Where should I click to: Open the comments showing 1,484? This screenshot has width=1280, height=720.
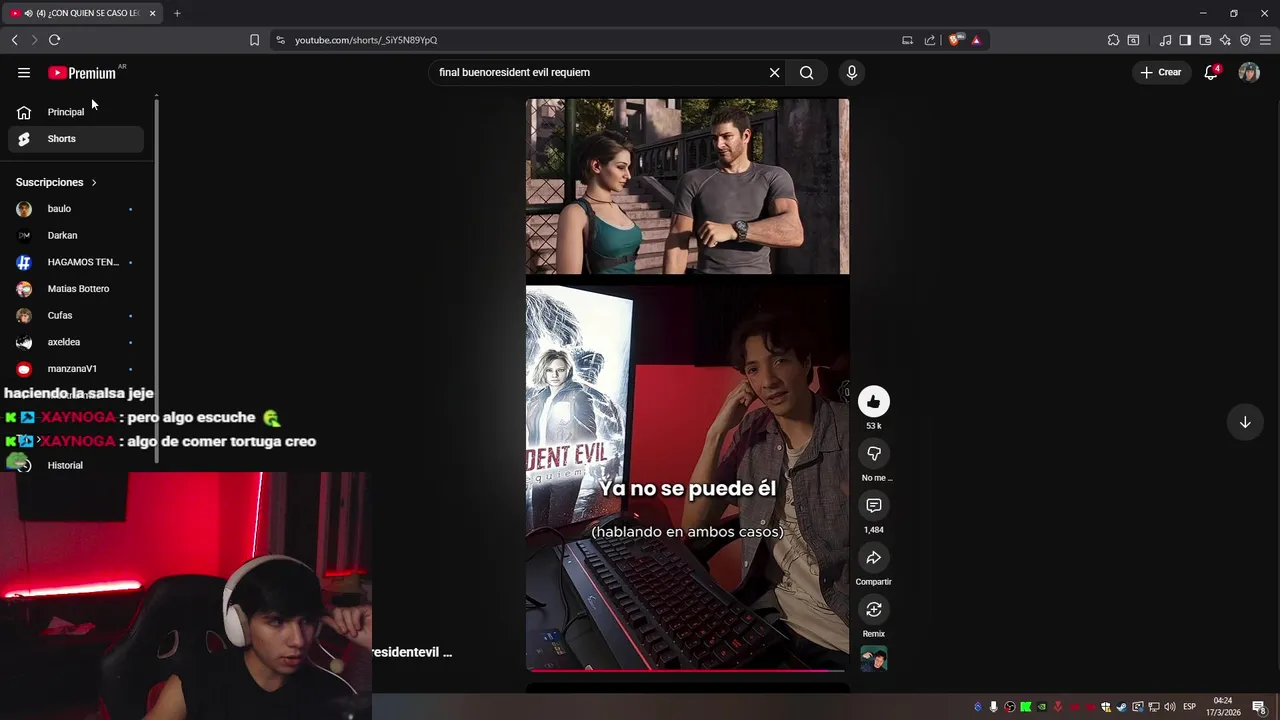pos(874,506)
